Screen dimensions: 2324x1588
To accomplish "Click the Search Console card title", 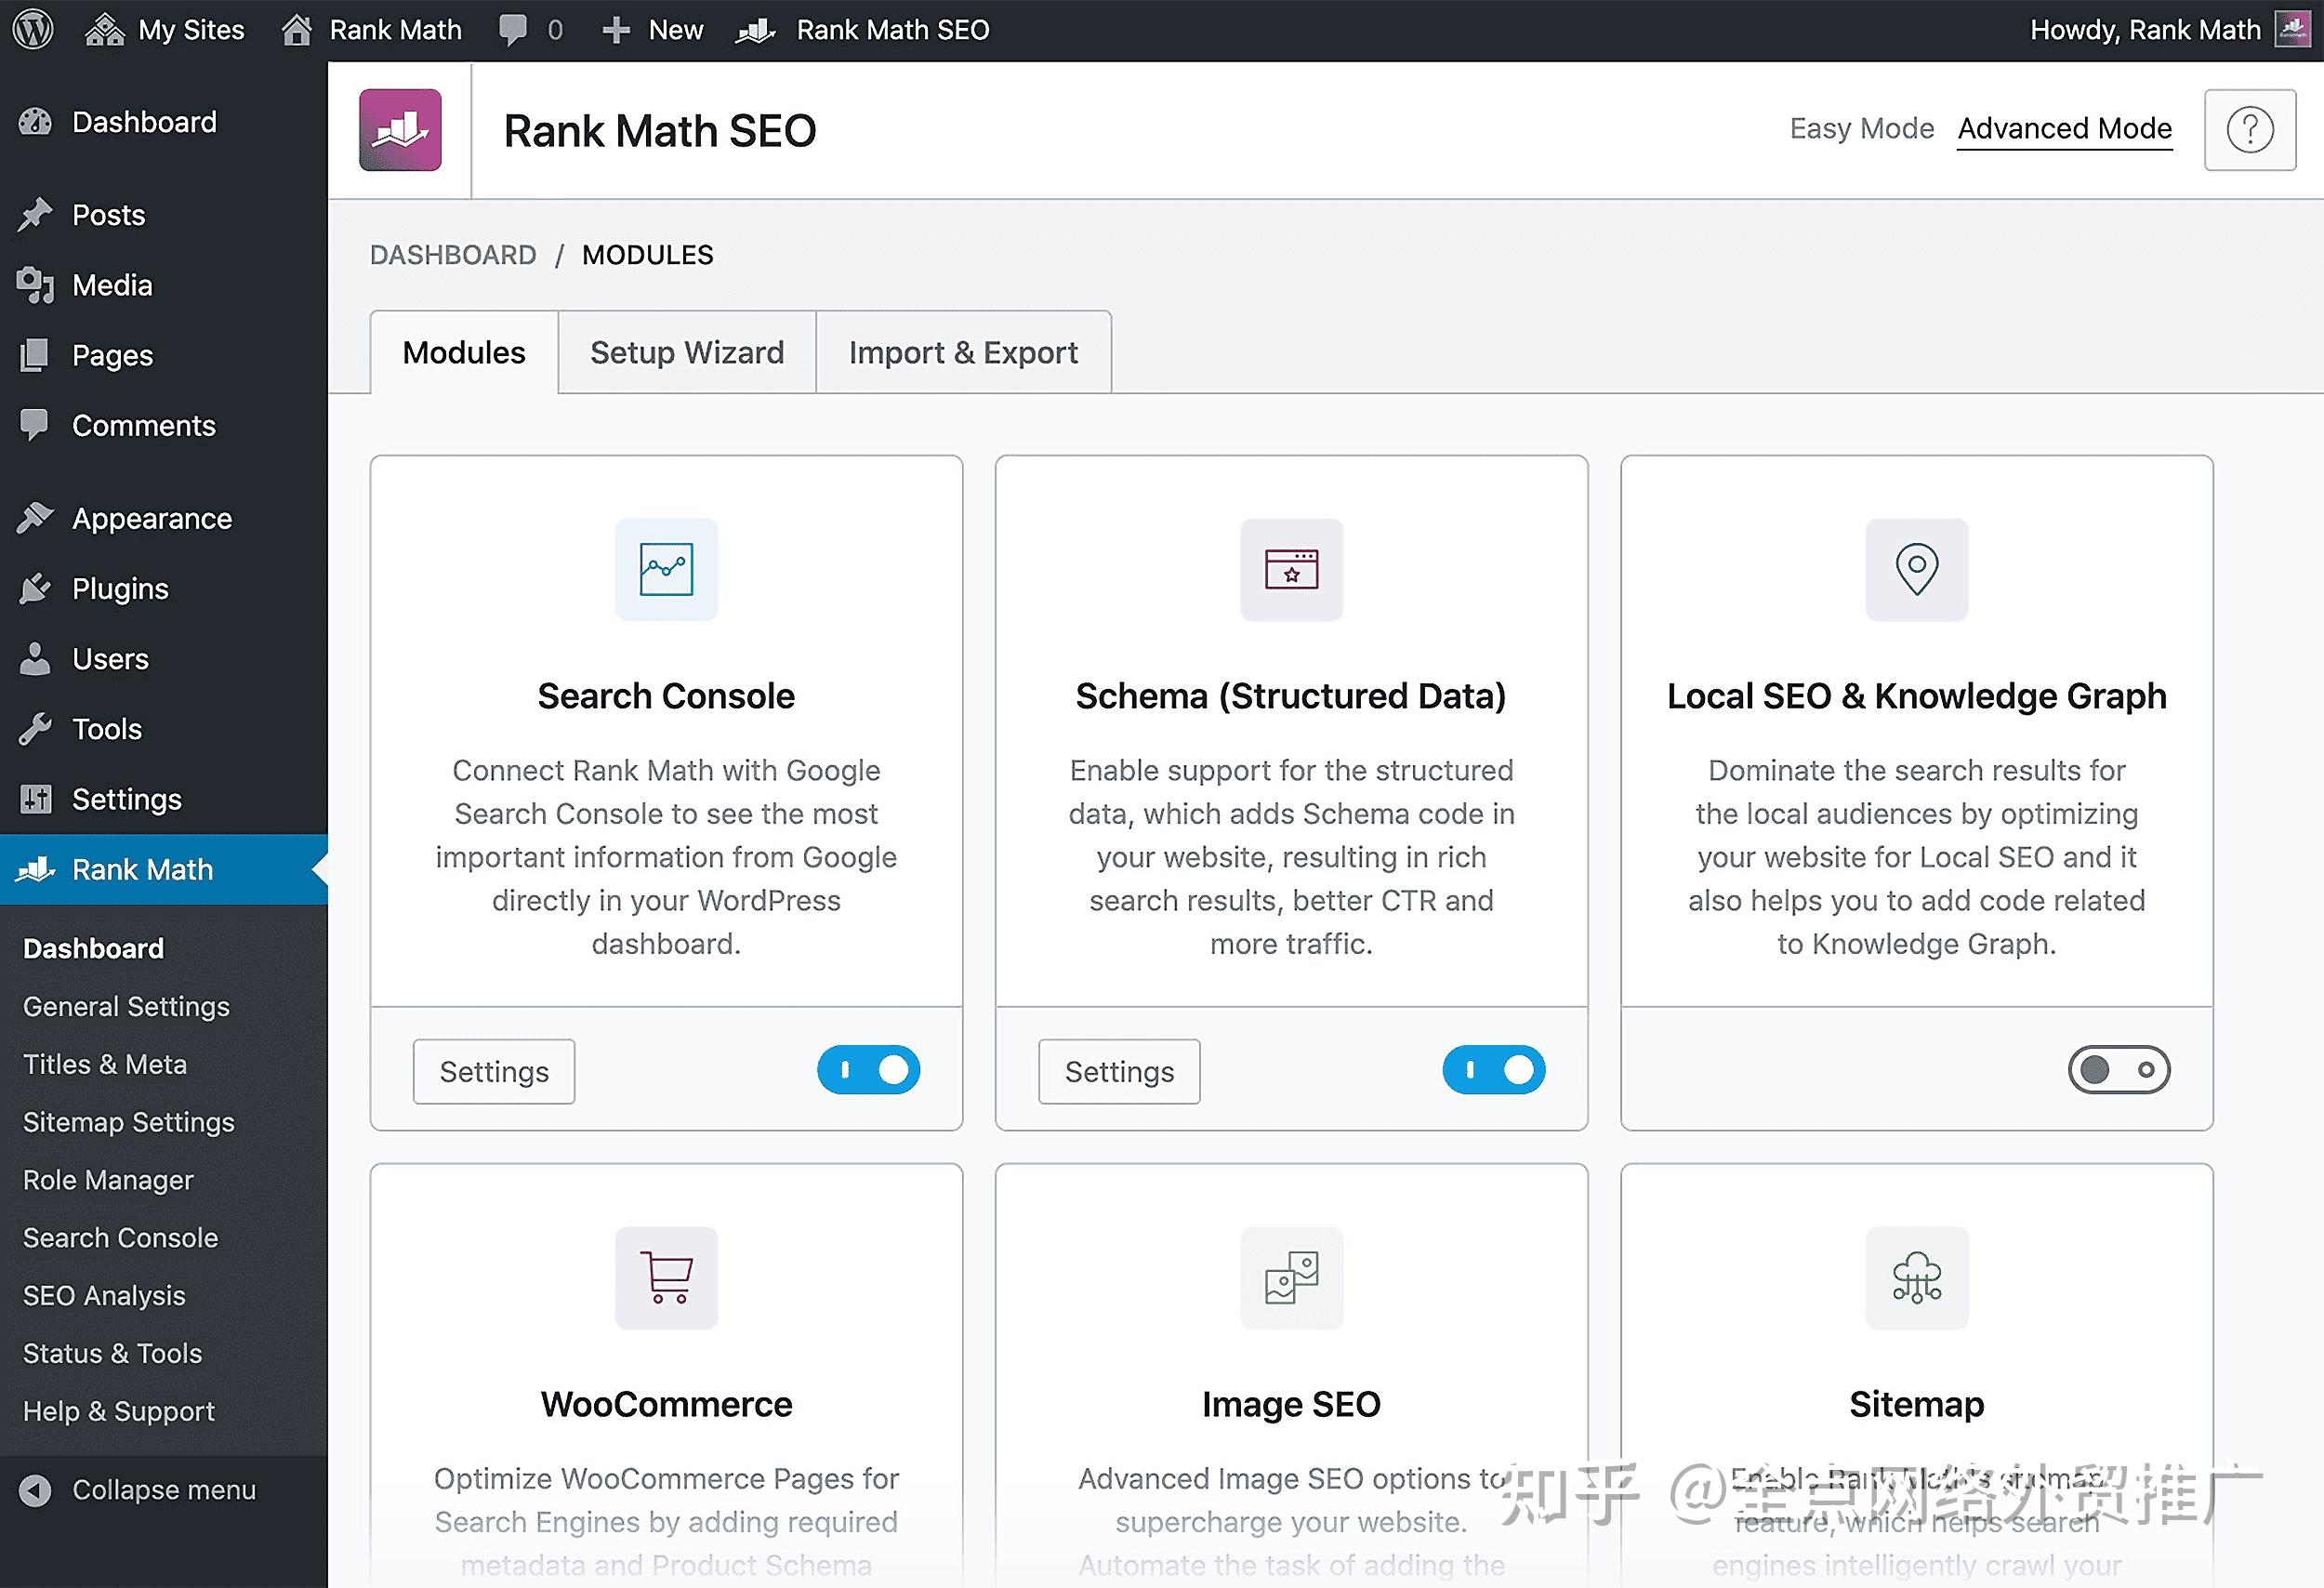I will (x=666, y=696).
